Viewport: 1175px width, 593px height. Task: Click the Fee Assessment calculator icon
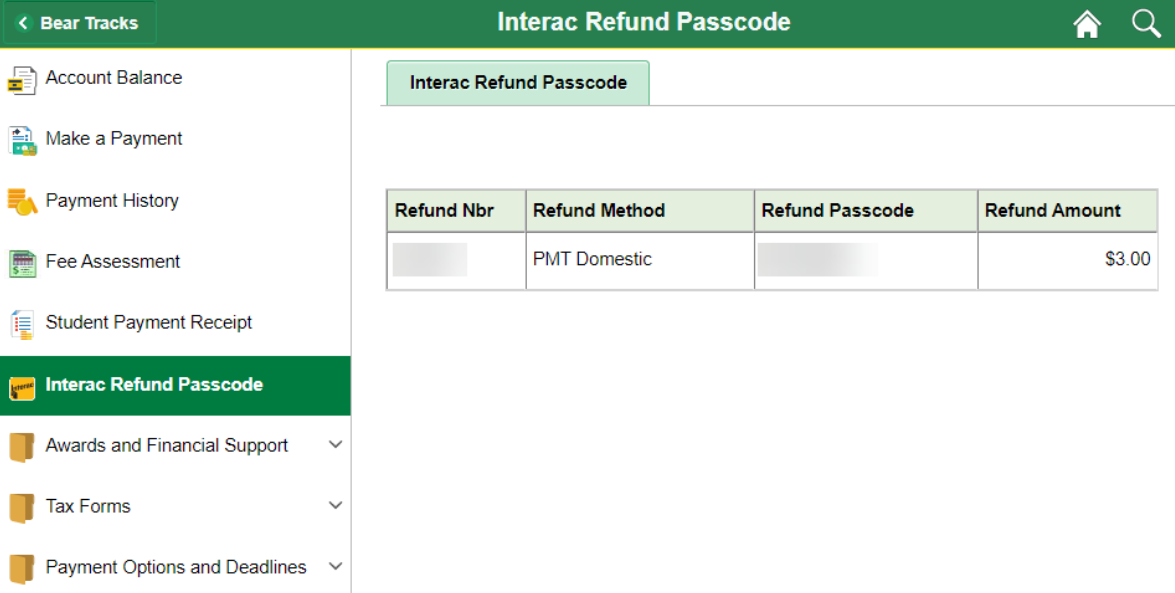(x=22, y=263)
